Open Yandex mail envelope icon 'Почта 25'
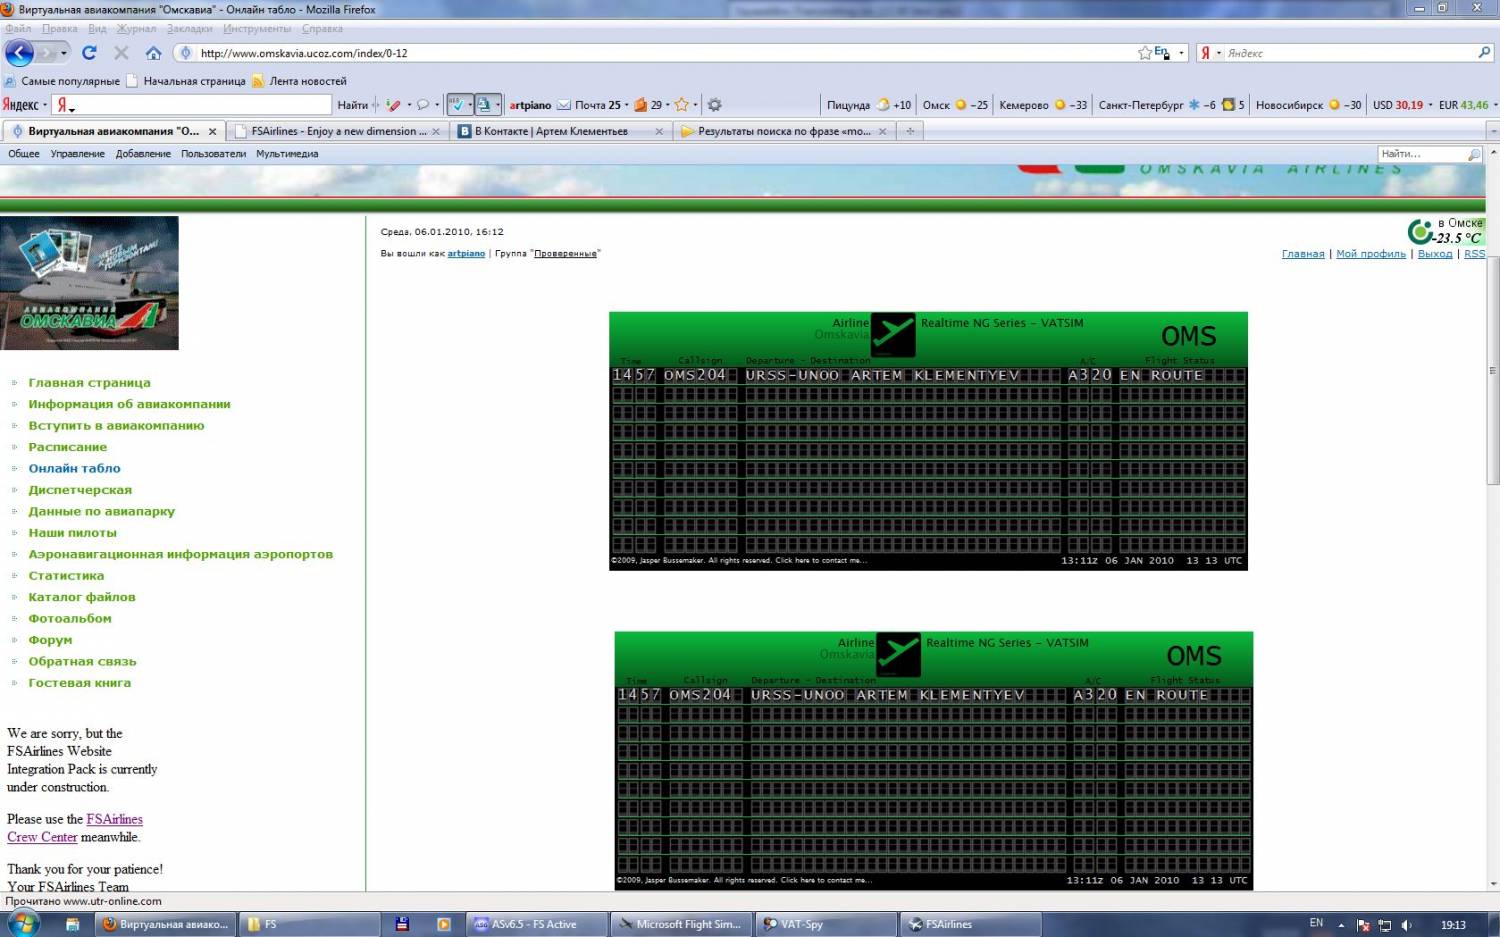This screenshot has height=937, width=1500. point(564,105)
